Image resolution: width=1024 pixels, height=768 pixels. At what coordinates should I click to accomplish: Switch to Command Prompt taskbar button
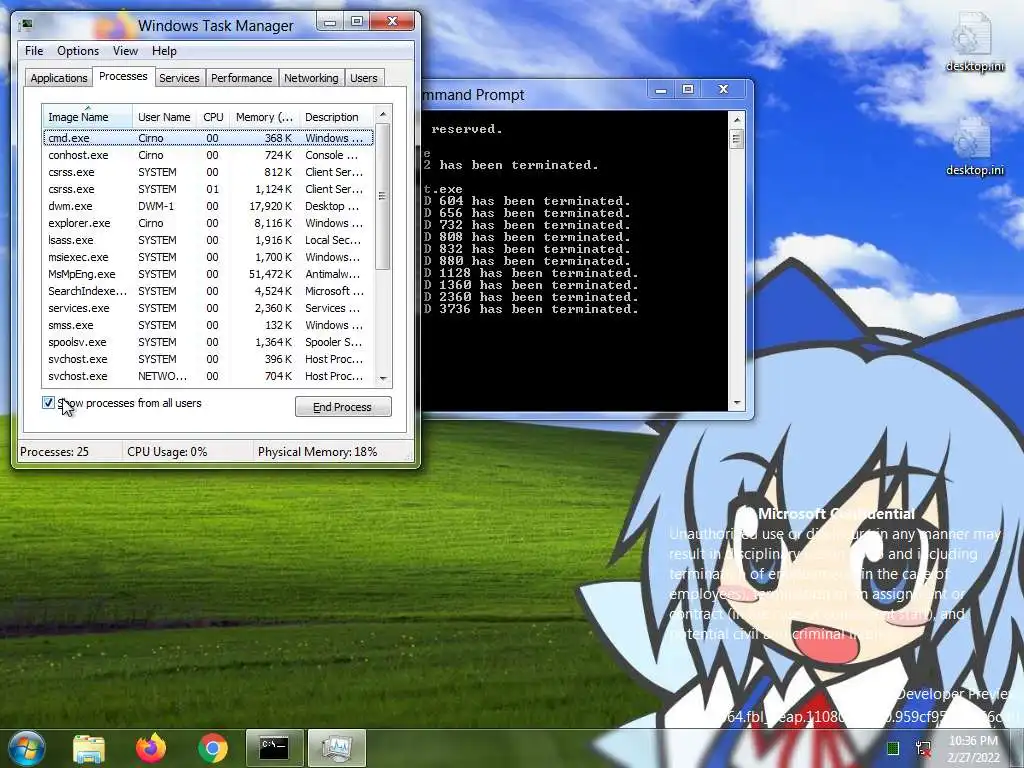[x=274, y=748]
